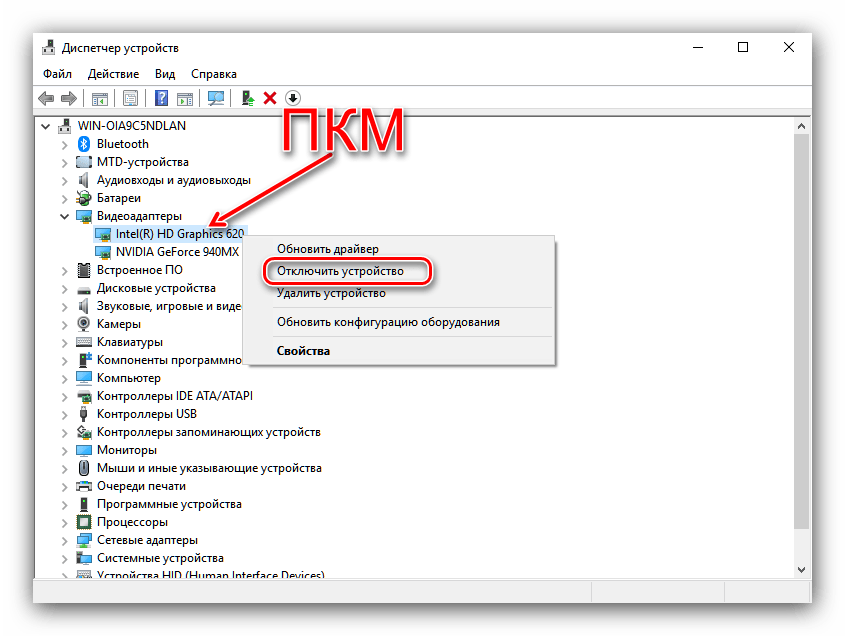The height and width of the screenshot is (636, 845).
Task: Open the Действие menu
Action: click(113, 74)
